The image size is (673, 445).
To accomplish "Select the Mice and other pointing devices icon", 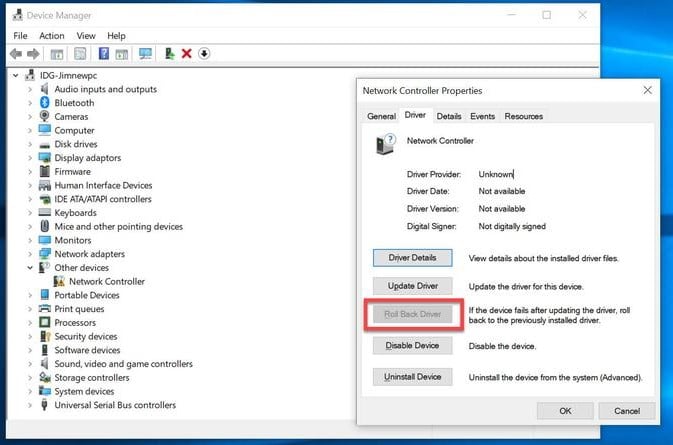I will point(45,226).
